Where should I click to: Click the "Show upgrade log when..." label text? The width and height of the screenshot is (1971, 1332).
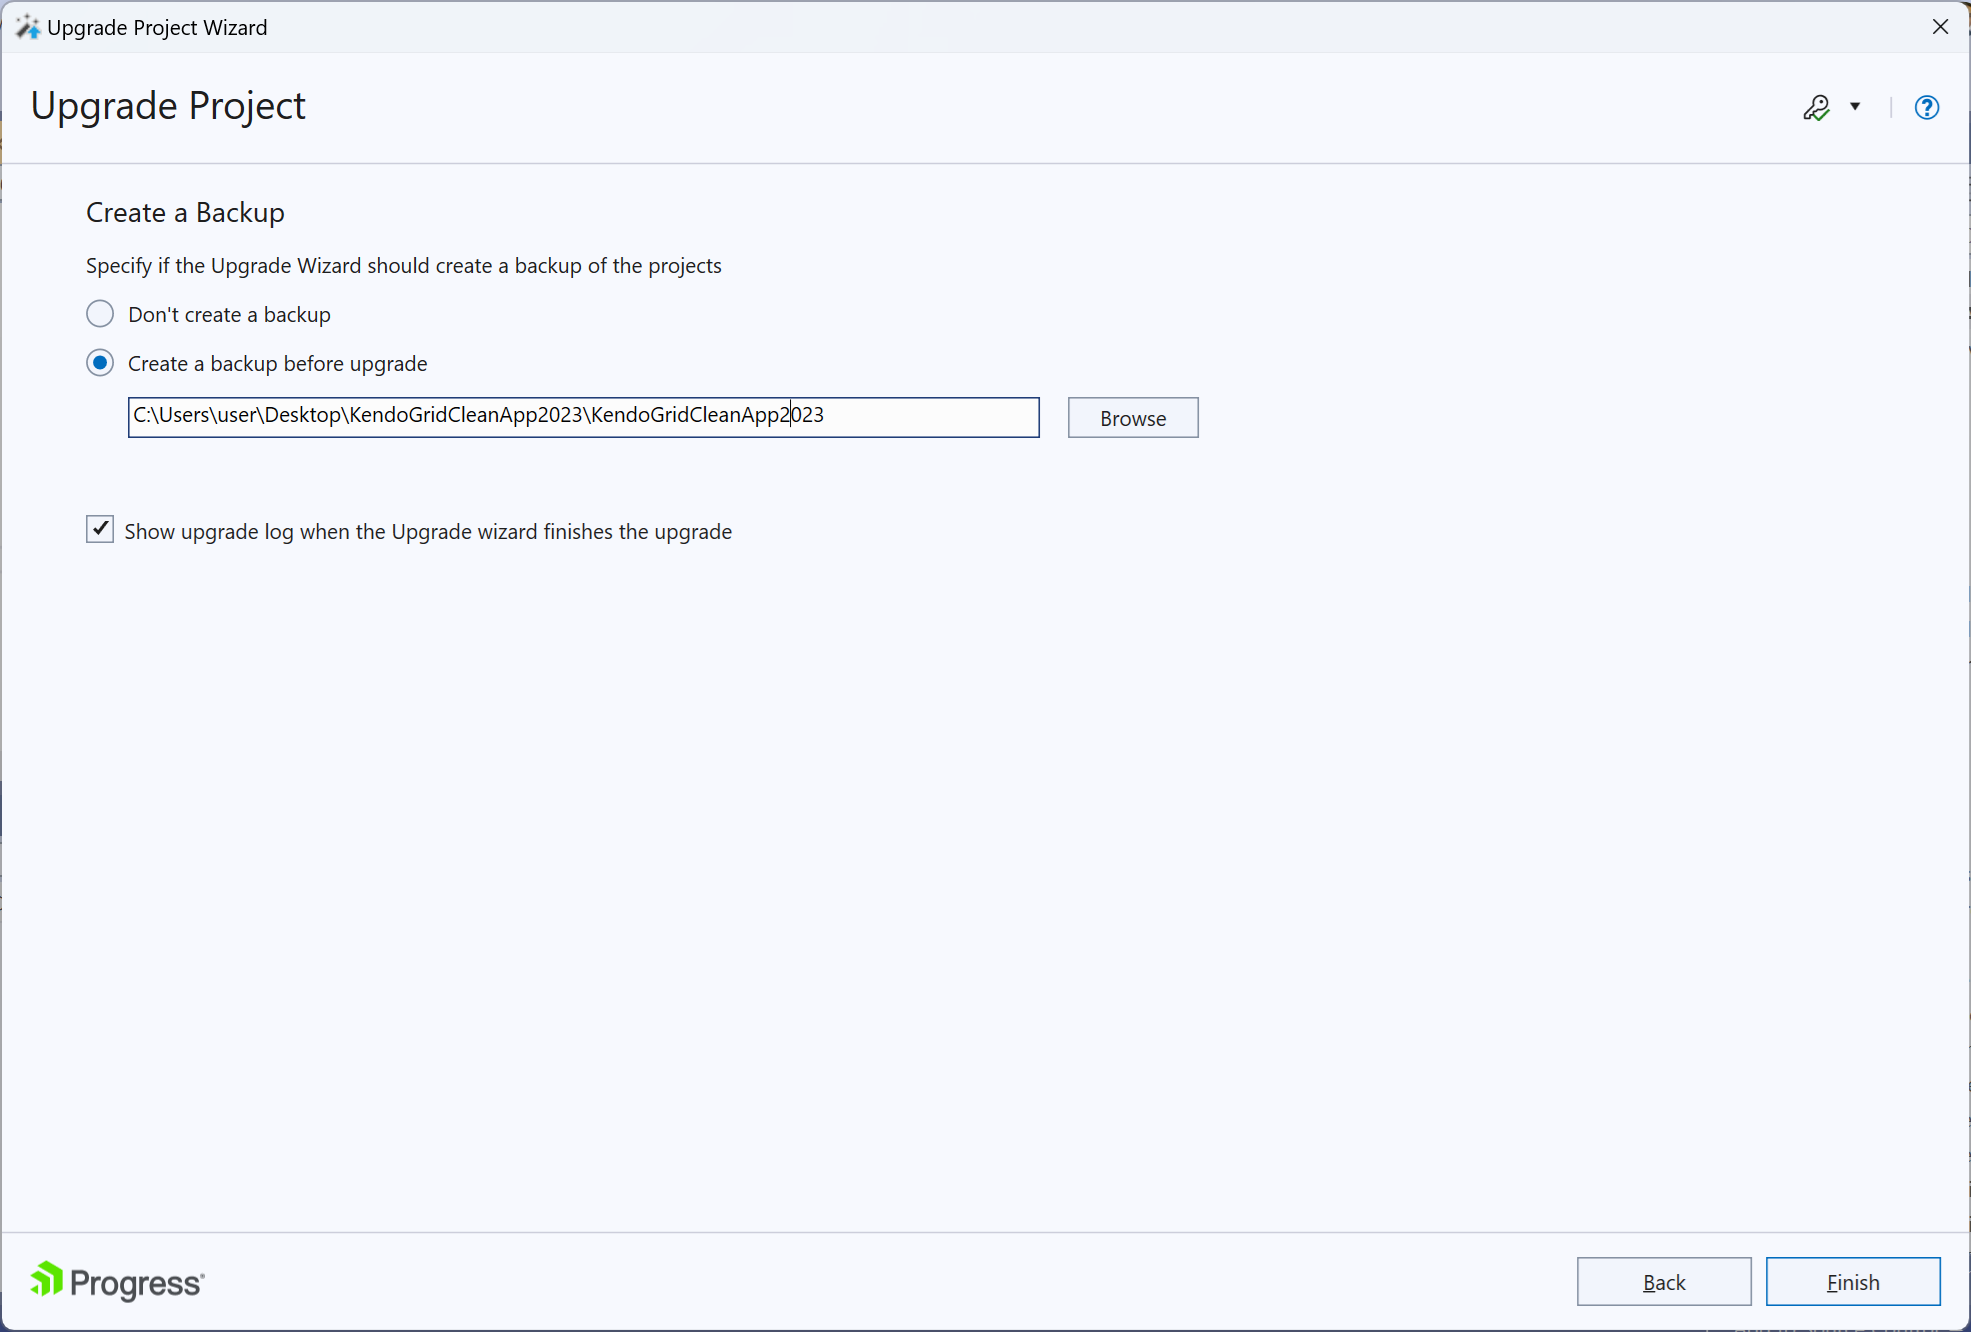click(428, 531)
